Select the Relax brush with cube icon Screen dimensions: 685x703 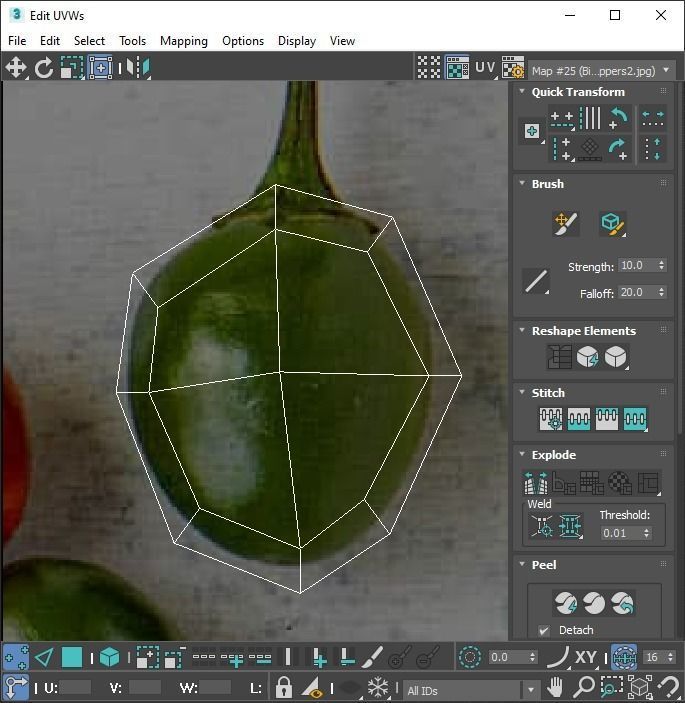point(612,224)
